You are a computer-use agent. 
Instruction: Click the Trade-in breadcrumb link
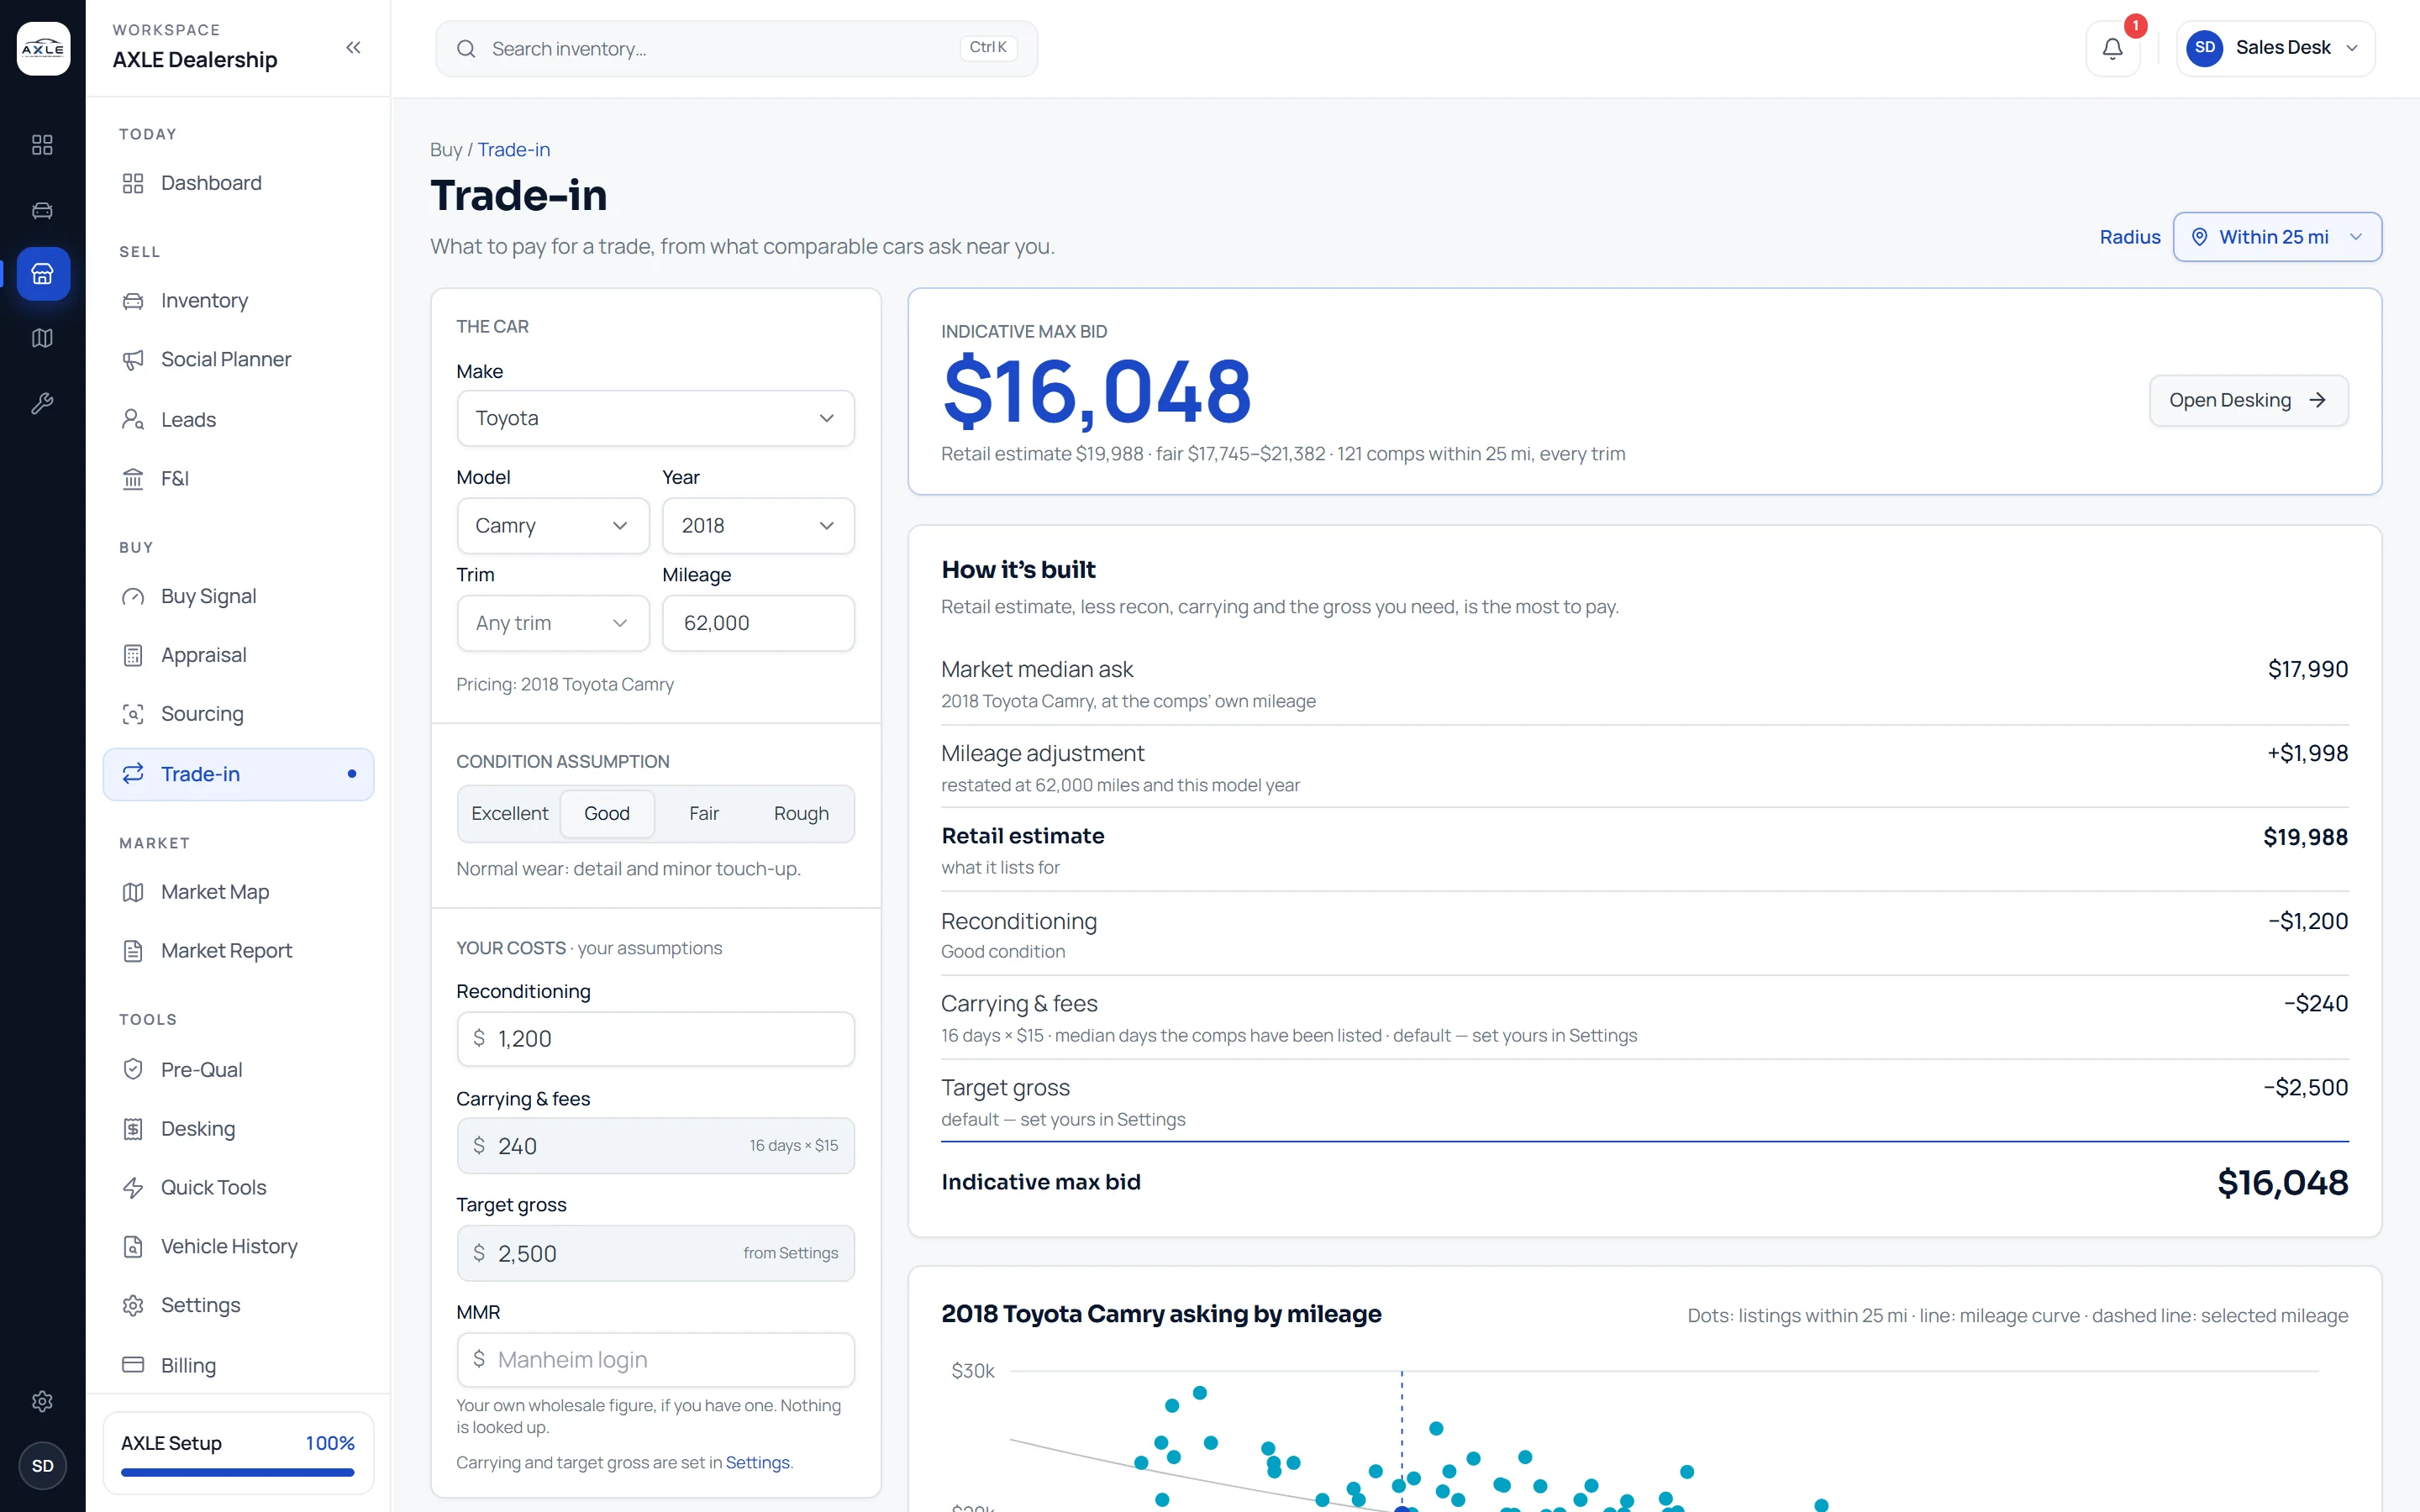point(514,149)
